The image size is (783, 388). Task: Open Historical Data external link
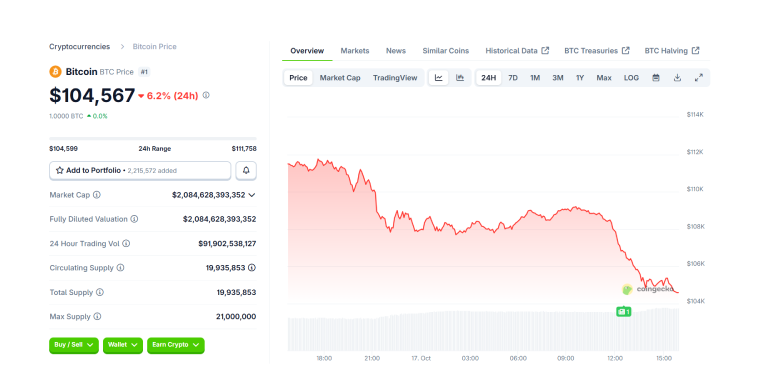coord(517,50)
